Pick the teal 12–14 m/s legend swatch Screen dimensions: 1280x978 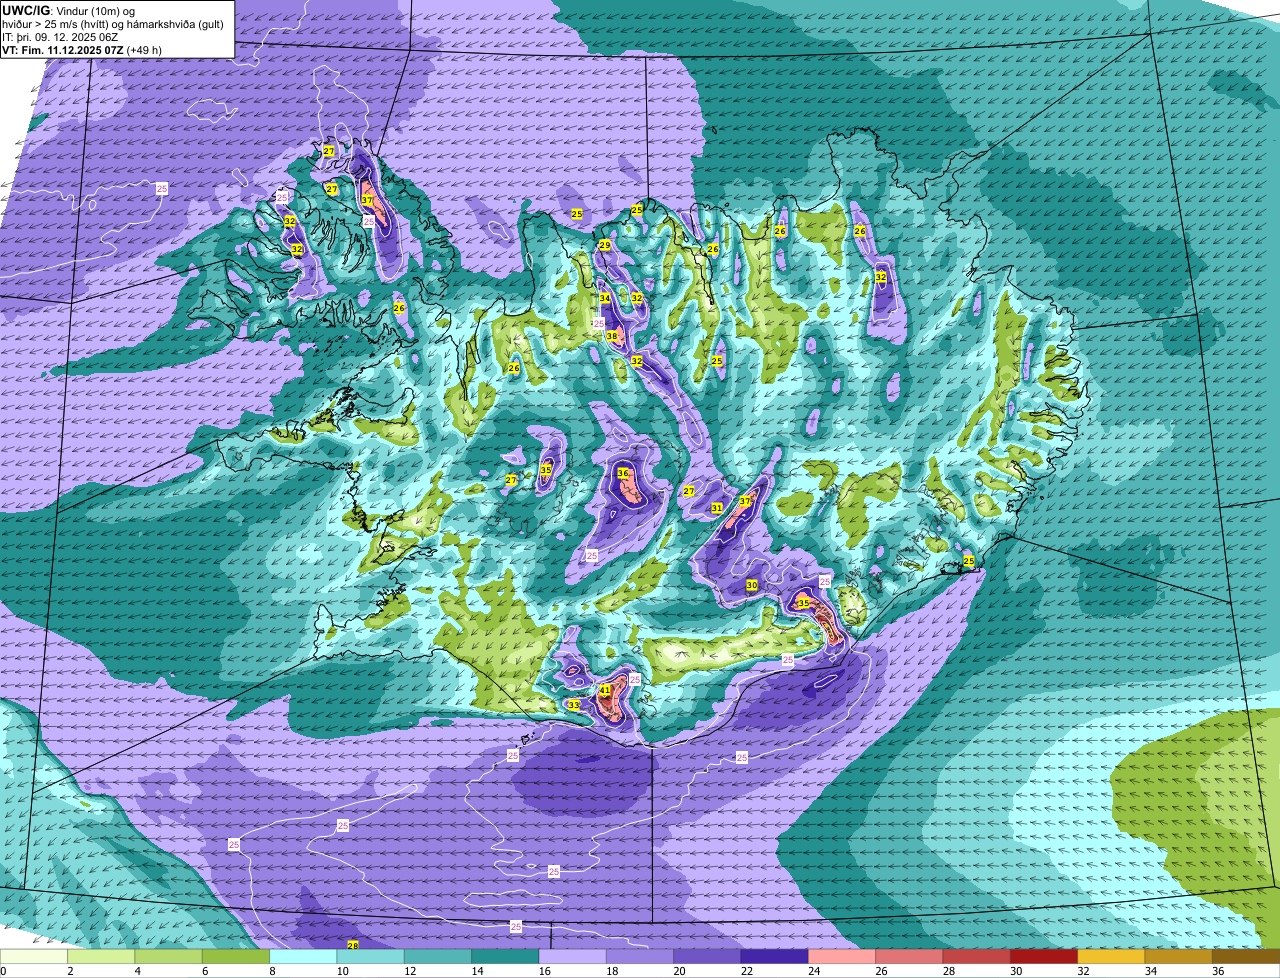point(438,956)
